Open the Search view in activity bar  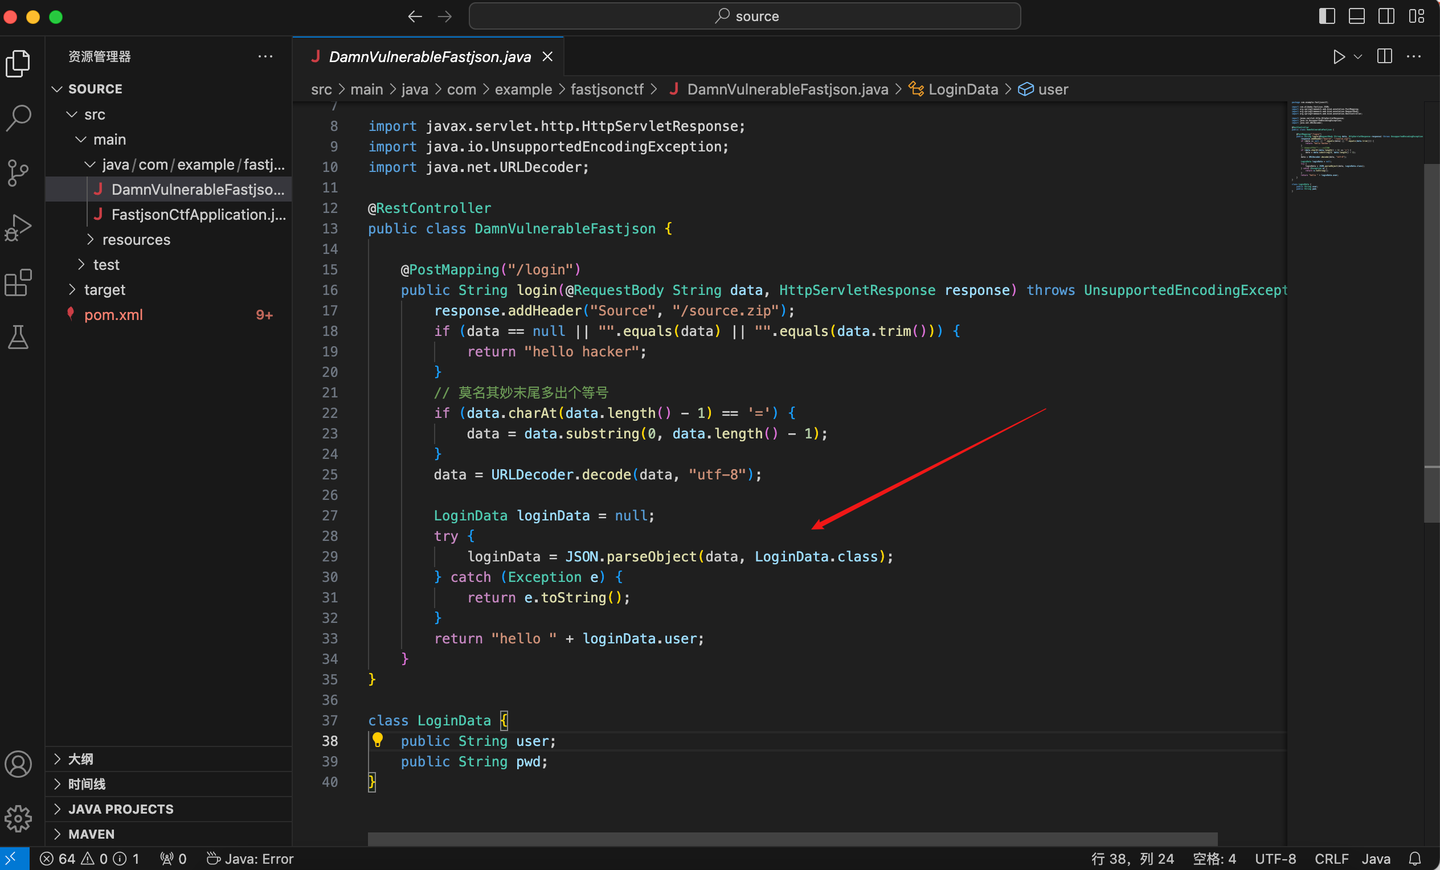pos(19,118)
